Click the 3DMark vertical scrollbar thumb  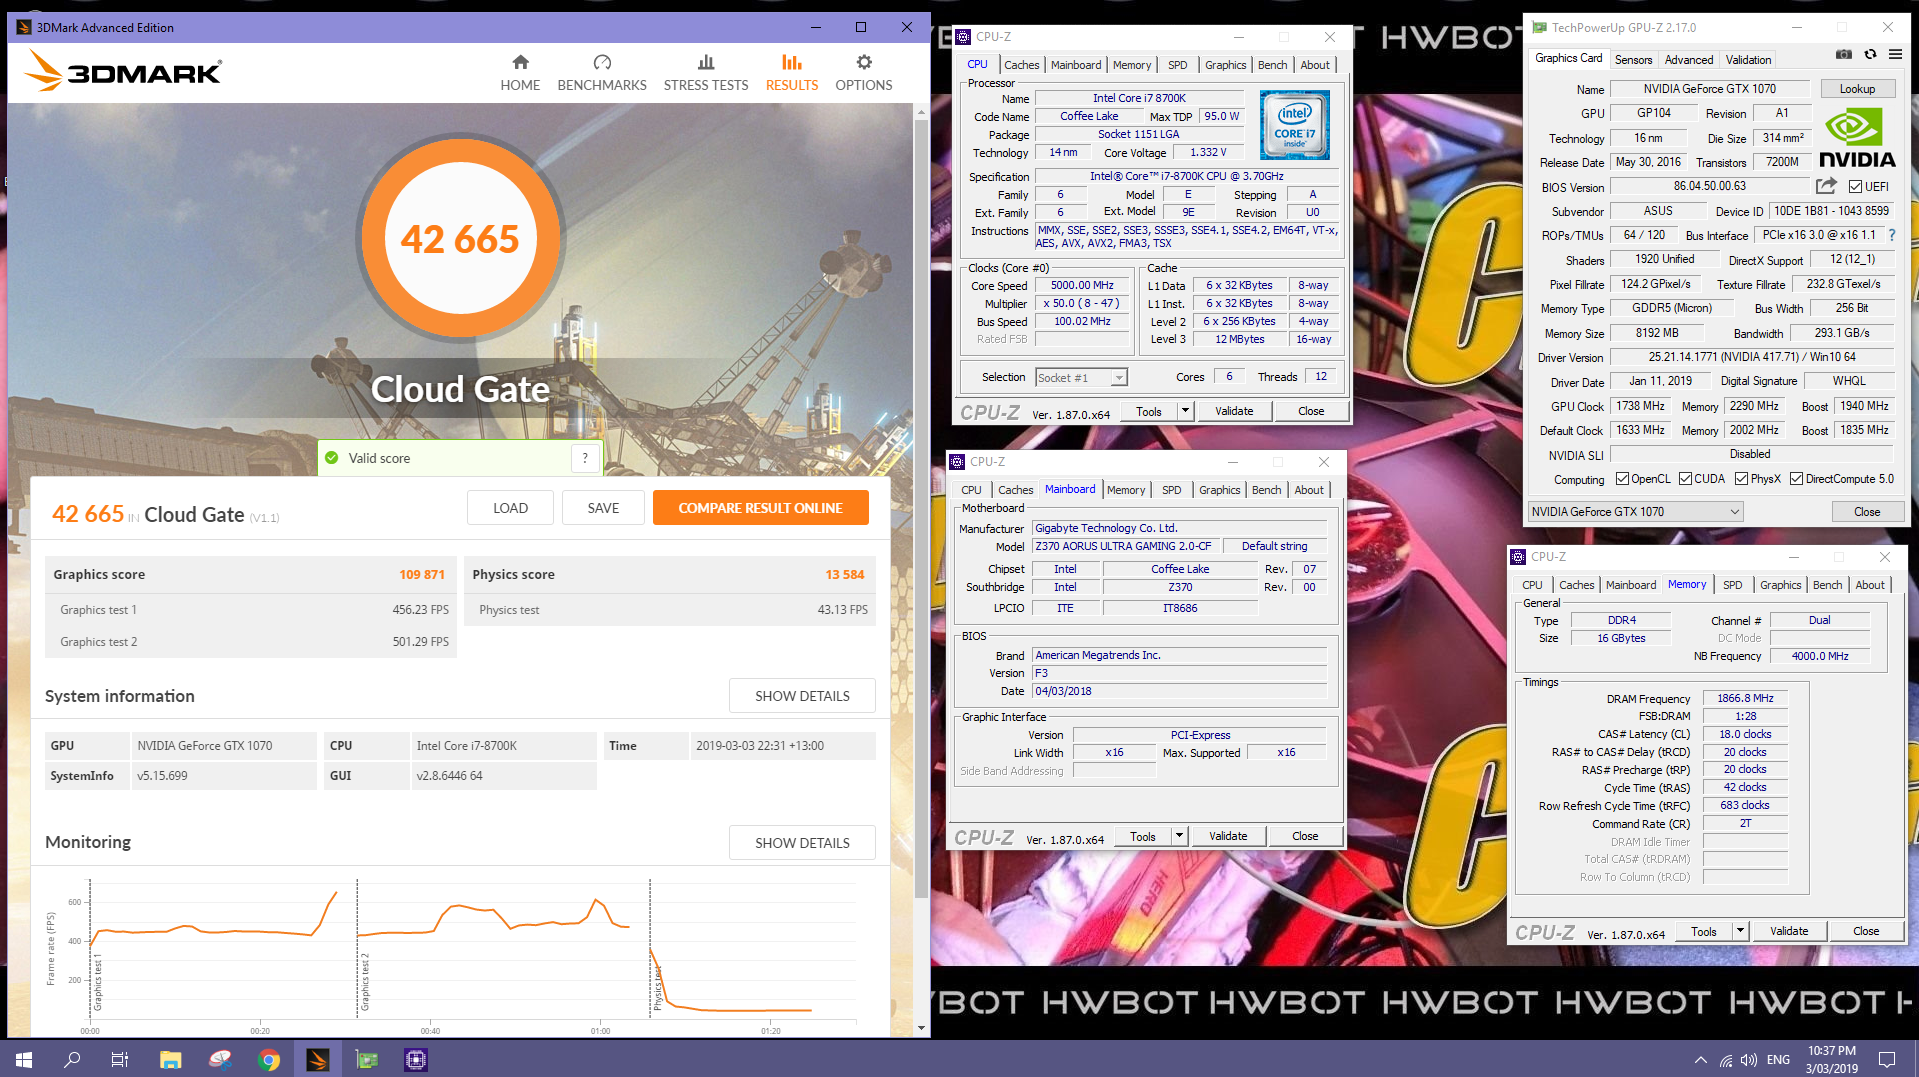921,507
